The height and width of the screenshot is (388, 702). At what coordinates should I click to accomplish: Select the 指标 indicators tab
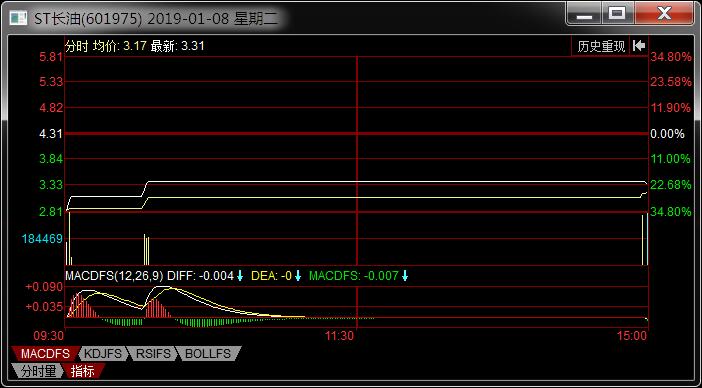pyautogui.click(x=82, y=371)
